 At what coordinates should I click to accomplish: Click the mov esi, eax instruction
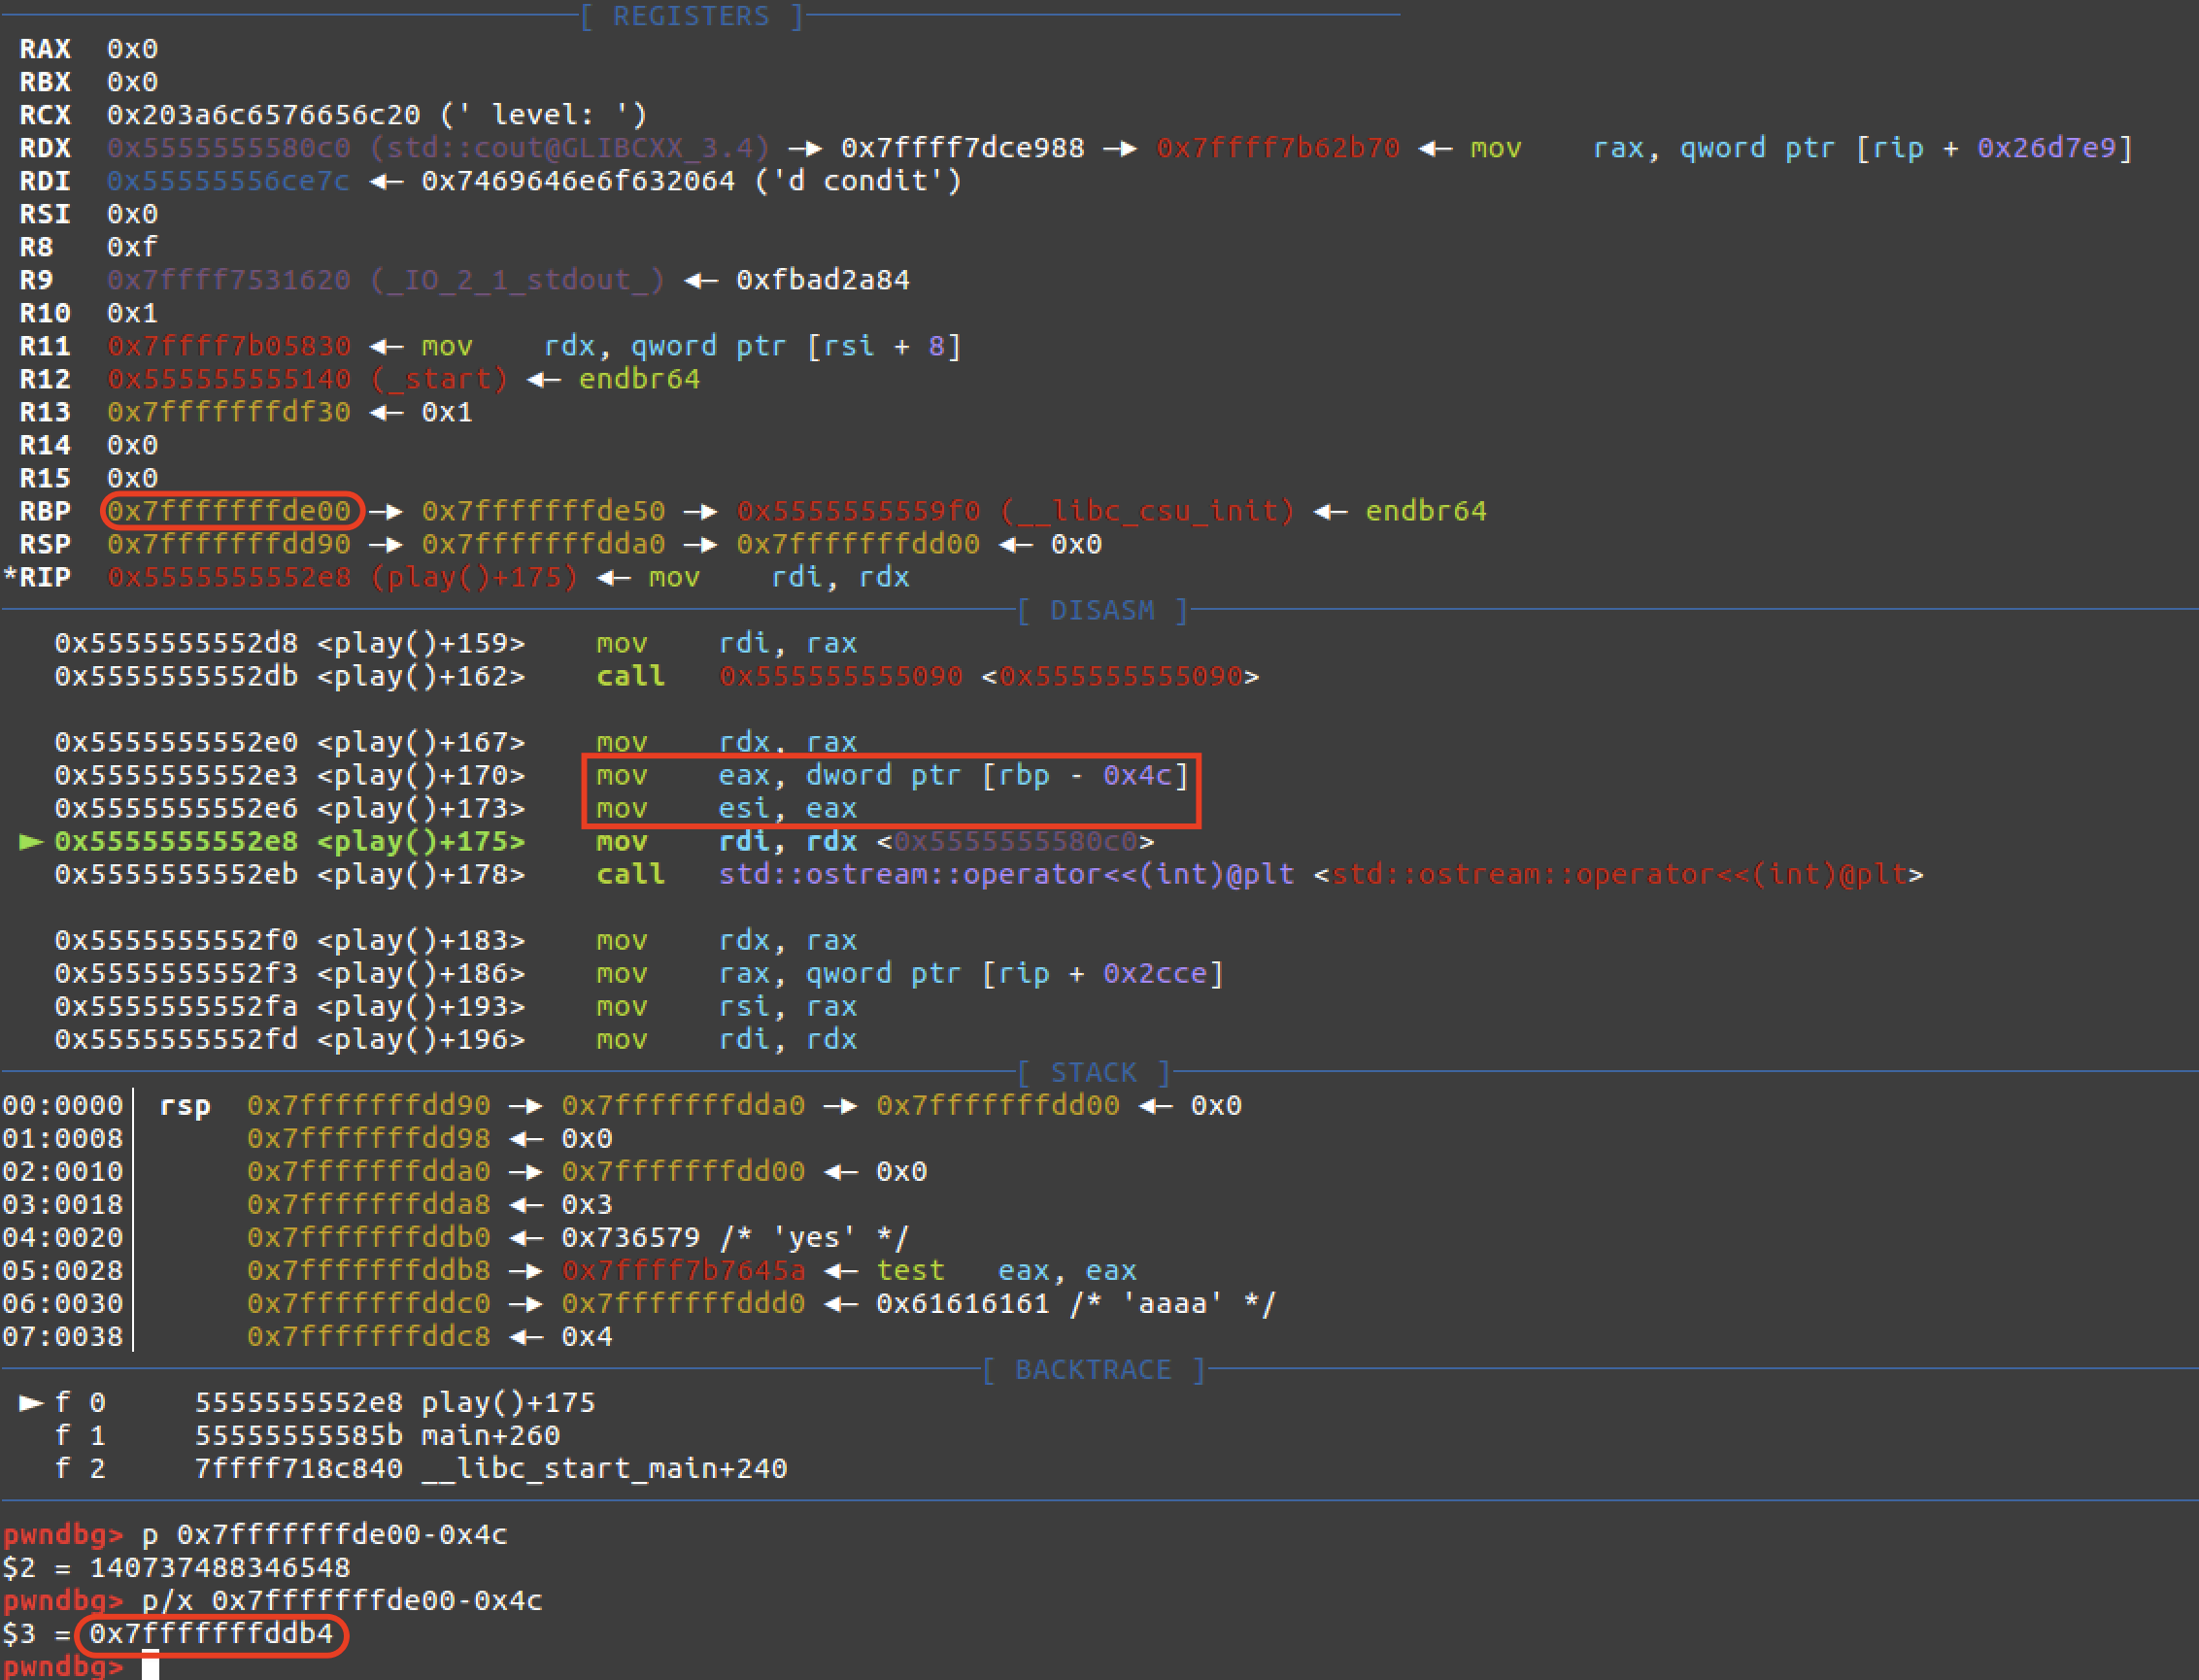[x=726, y=808]
